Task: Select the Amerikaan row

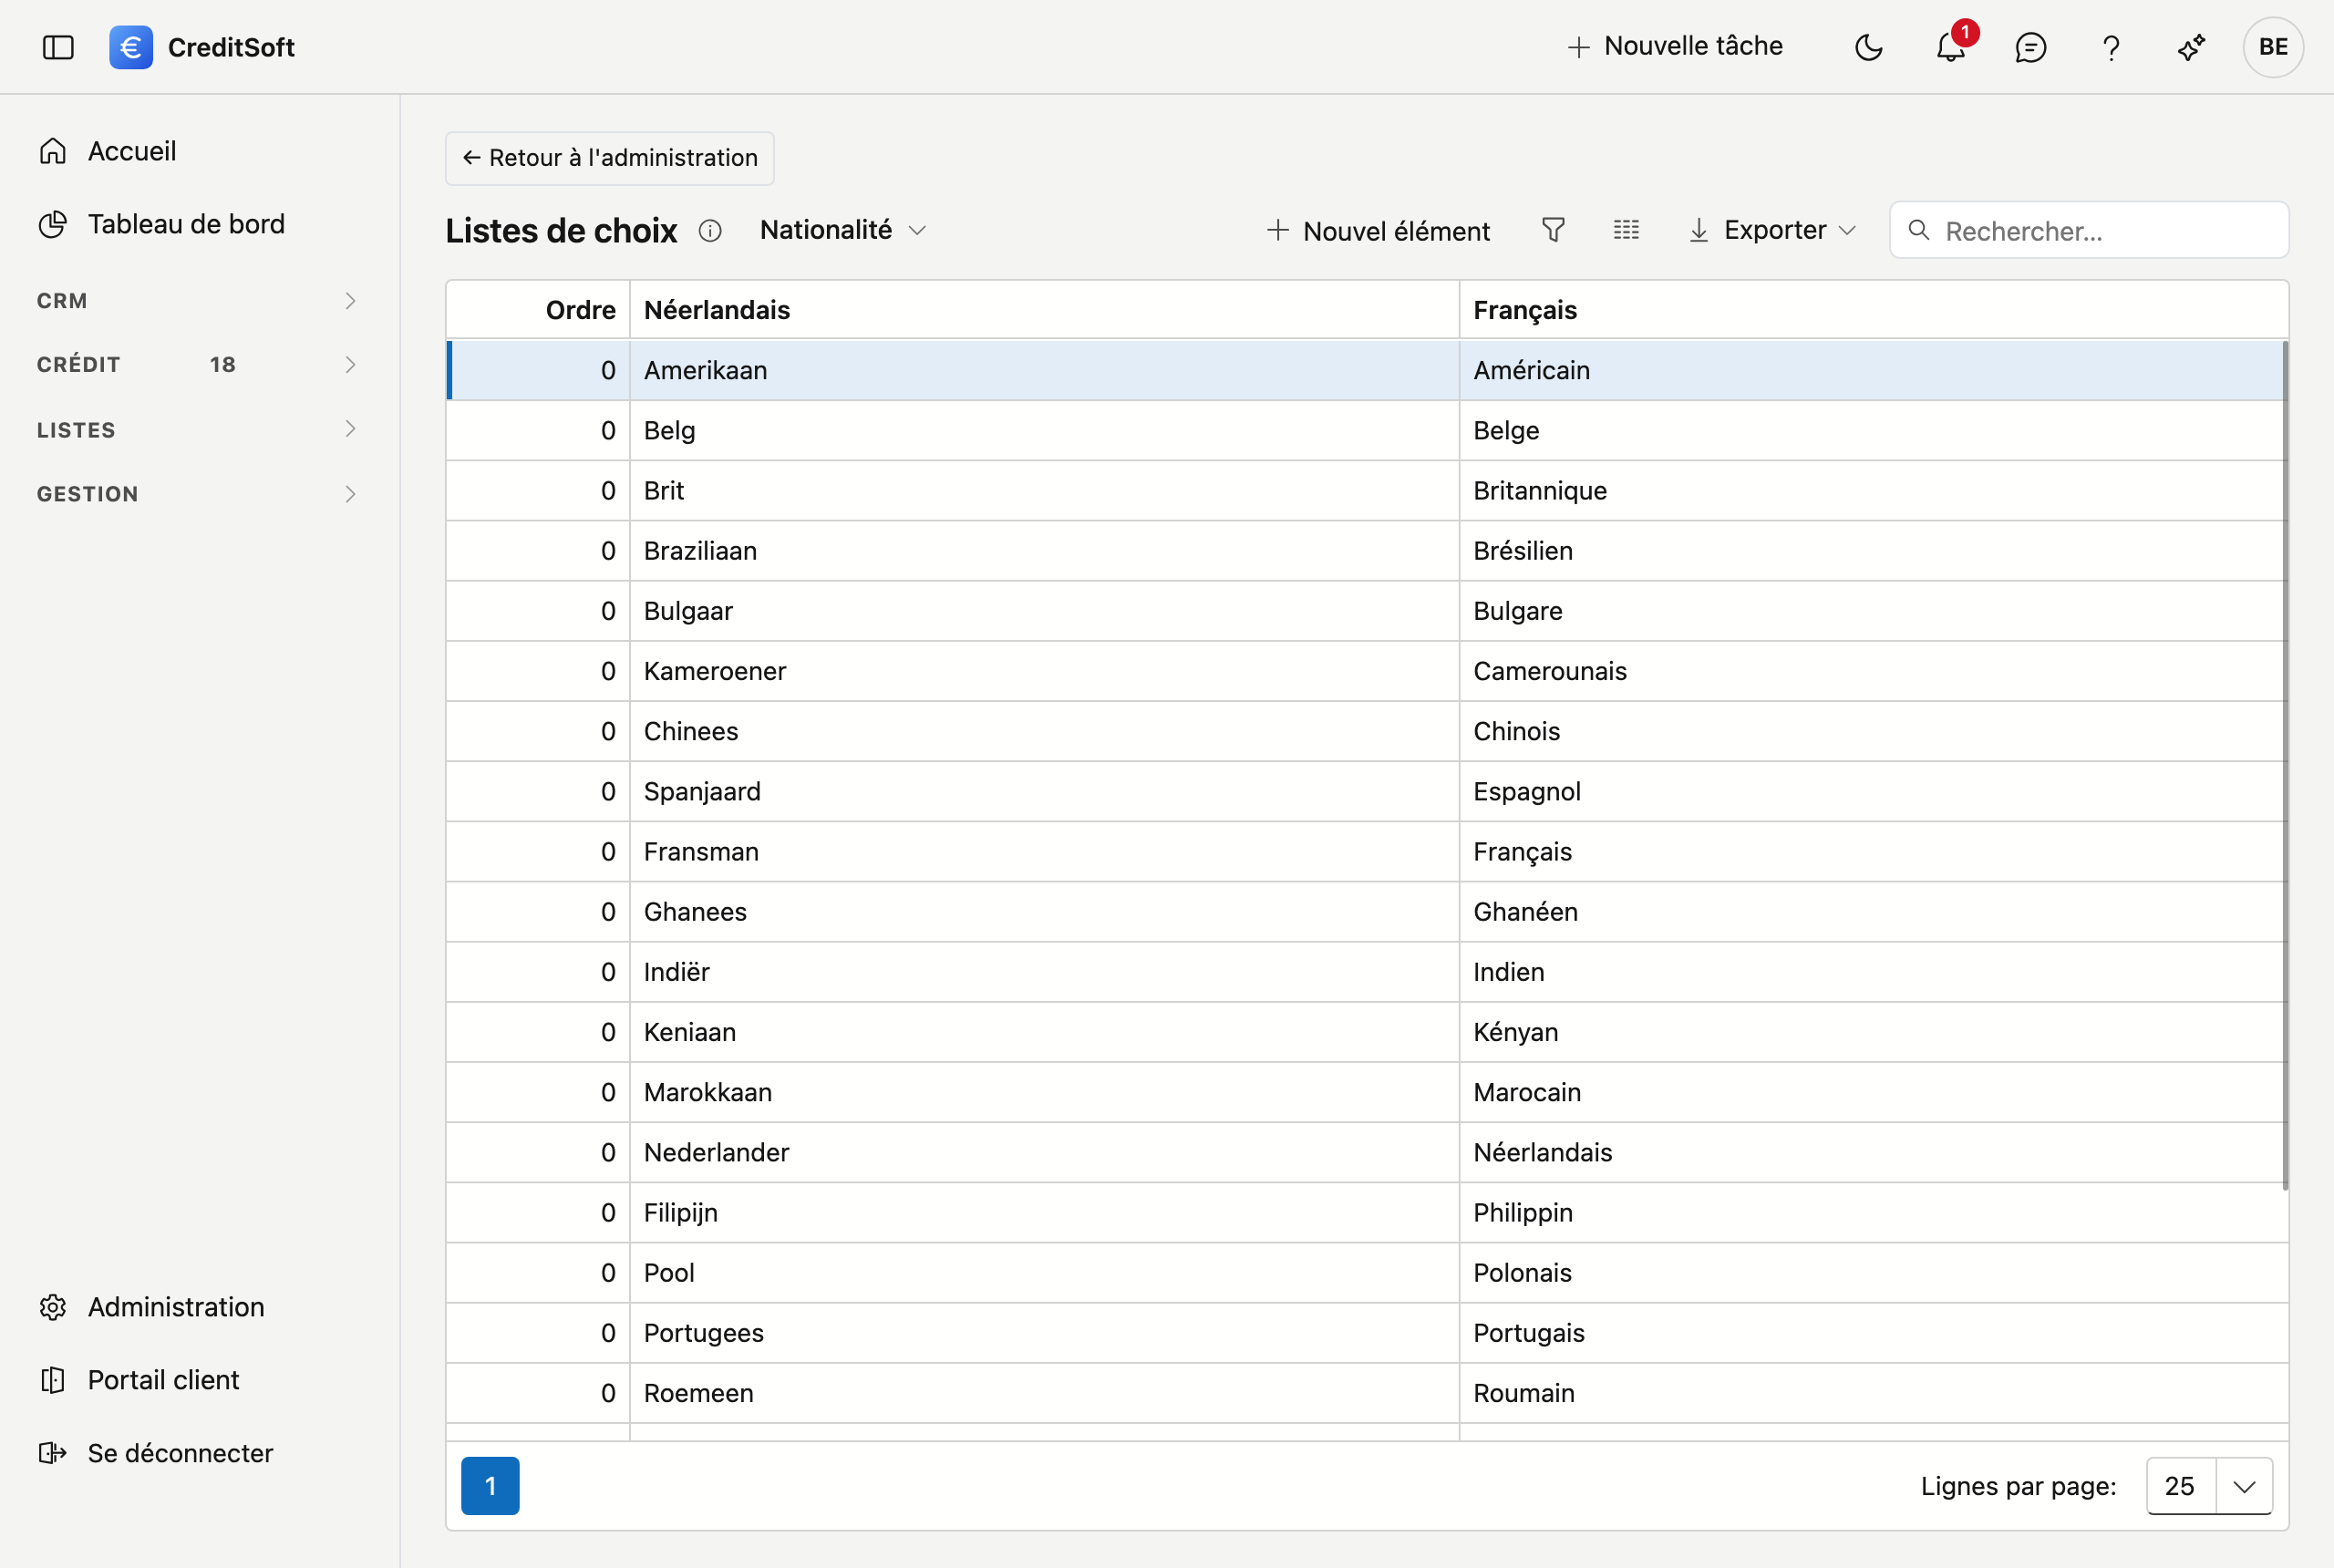Action: click(x=1366, y=370)
